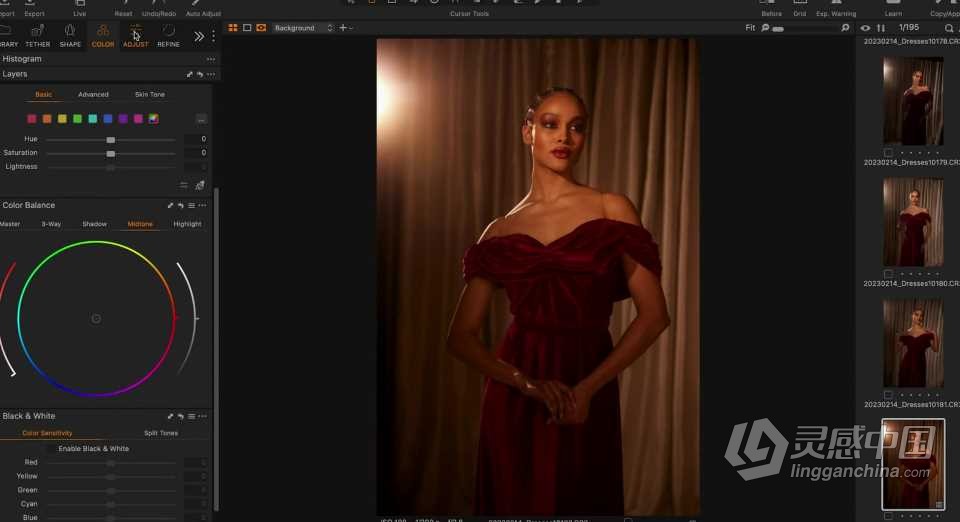Click Fit zoom button
This screenshot has height=522, width=960.
point(750,28)
